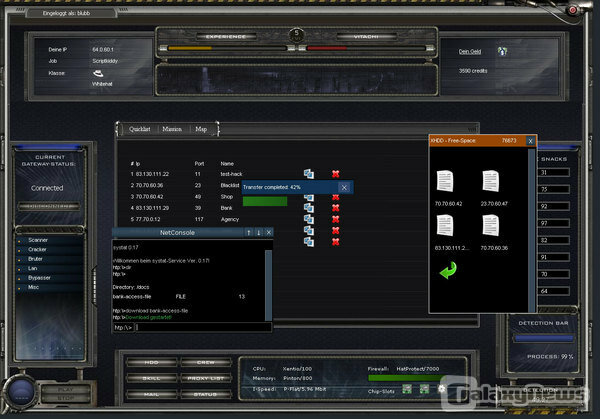Viewport: 600px width, 419px height.
Task: Delete the test-hack entry with its red X
Action: click(x=336, y=174)
